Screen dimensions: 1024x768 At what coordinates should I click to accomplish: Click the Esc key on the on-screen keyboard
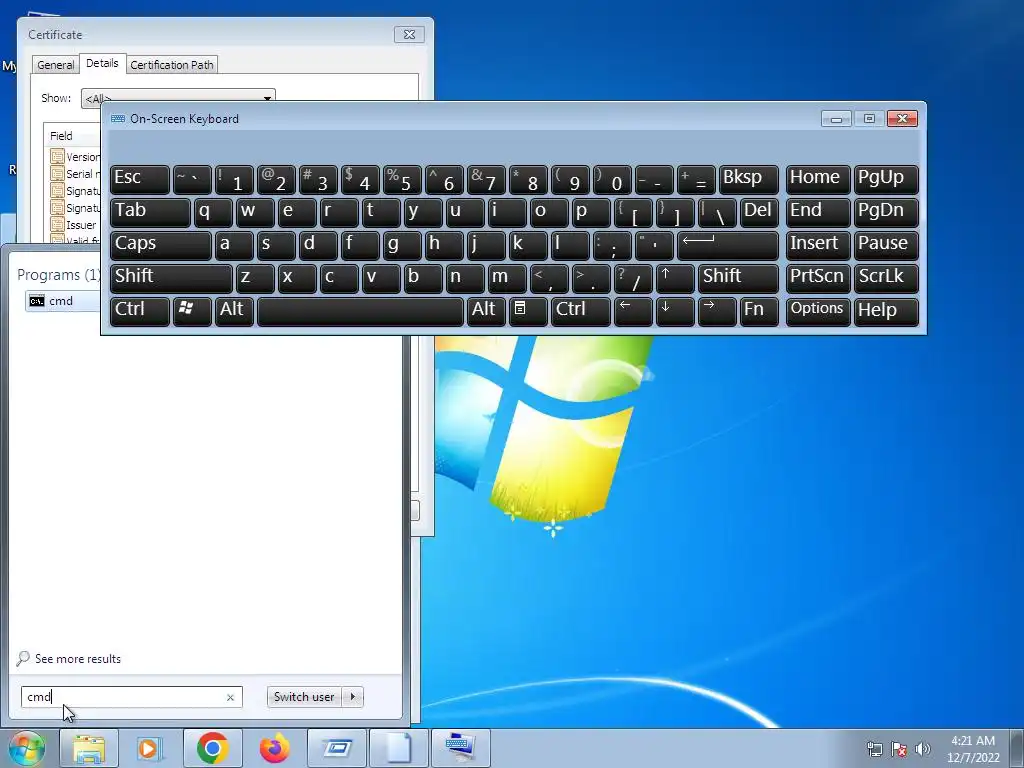click(140, 180)
